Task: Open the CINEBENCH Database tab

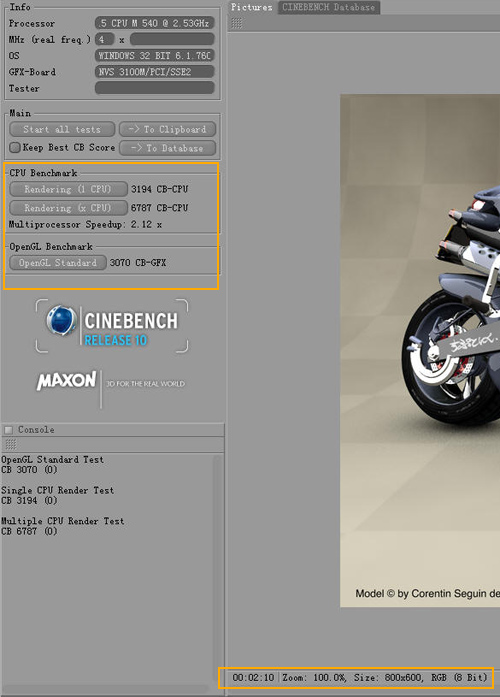Action: 328,7
